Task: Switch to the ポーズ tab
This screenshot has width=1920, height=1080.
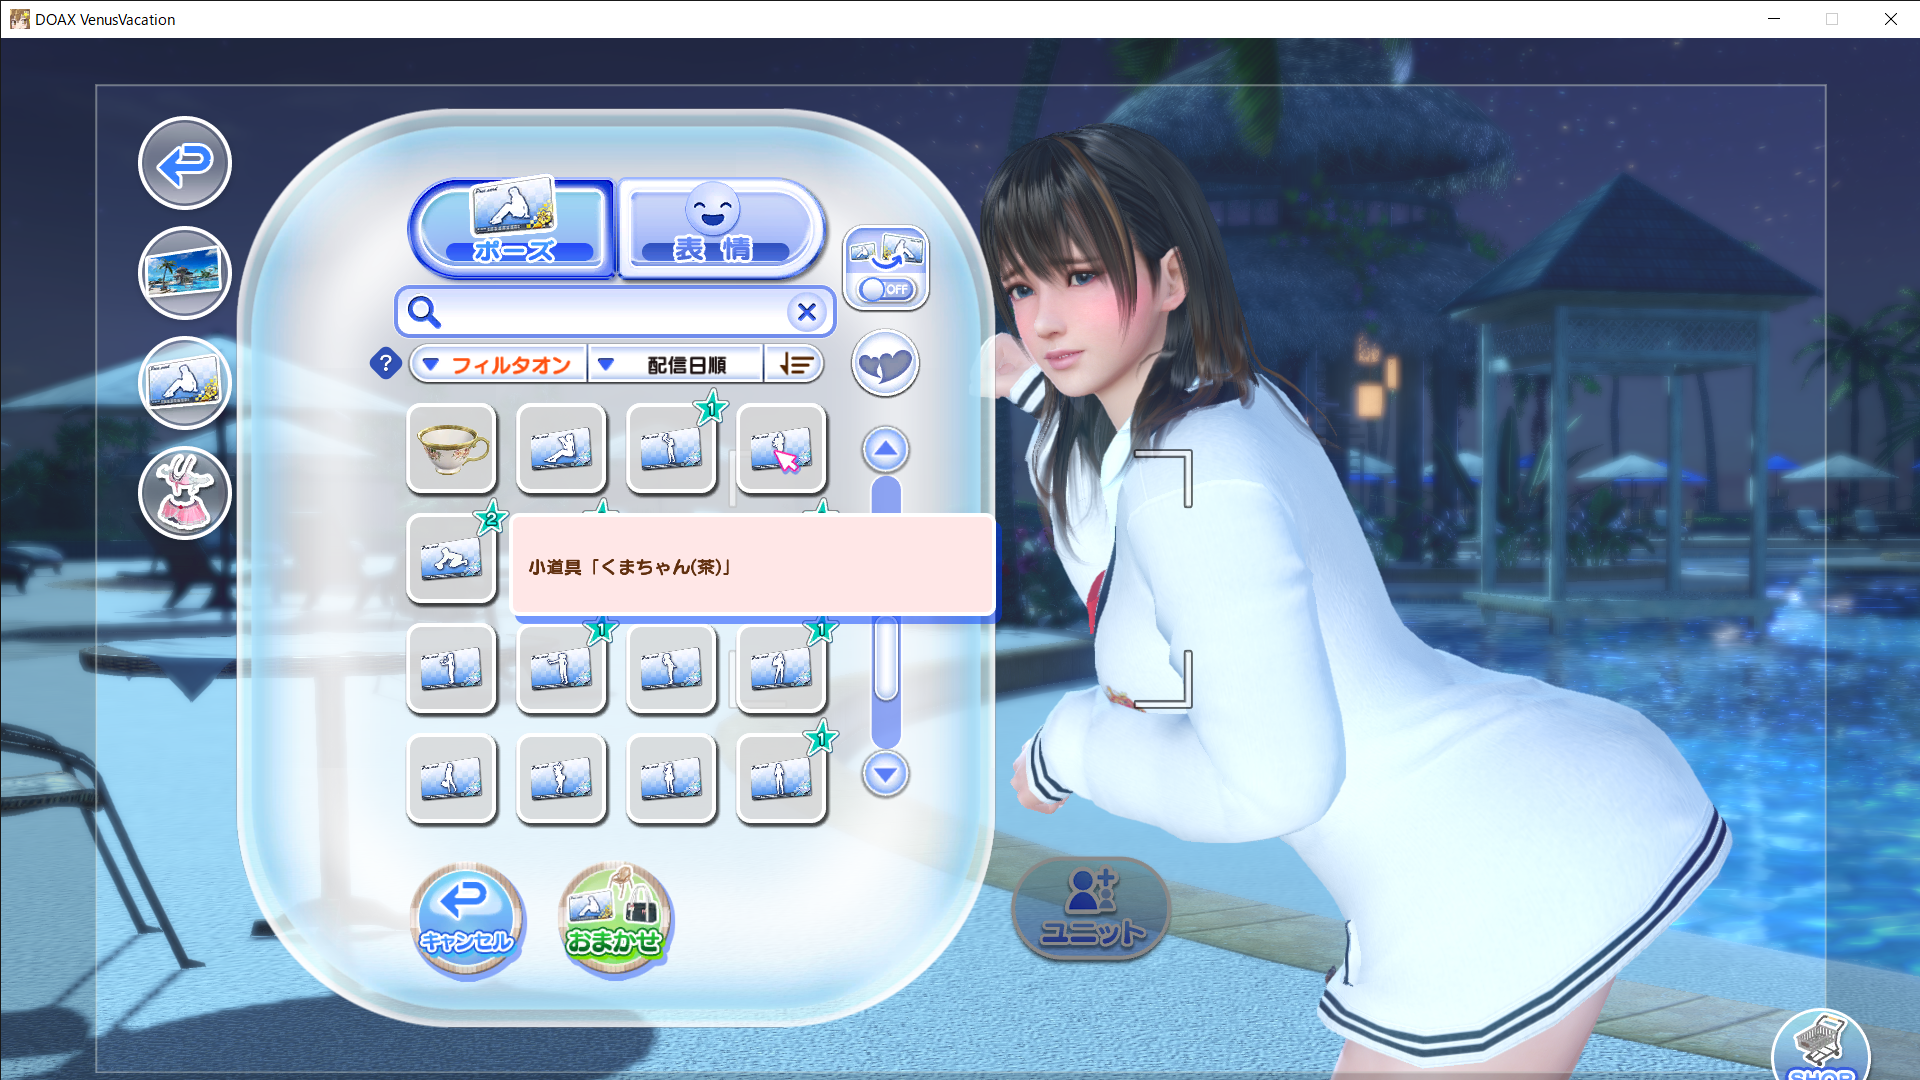Action: pyautogui.click(x=512, y=228)
